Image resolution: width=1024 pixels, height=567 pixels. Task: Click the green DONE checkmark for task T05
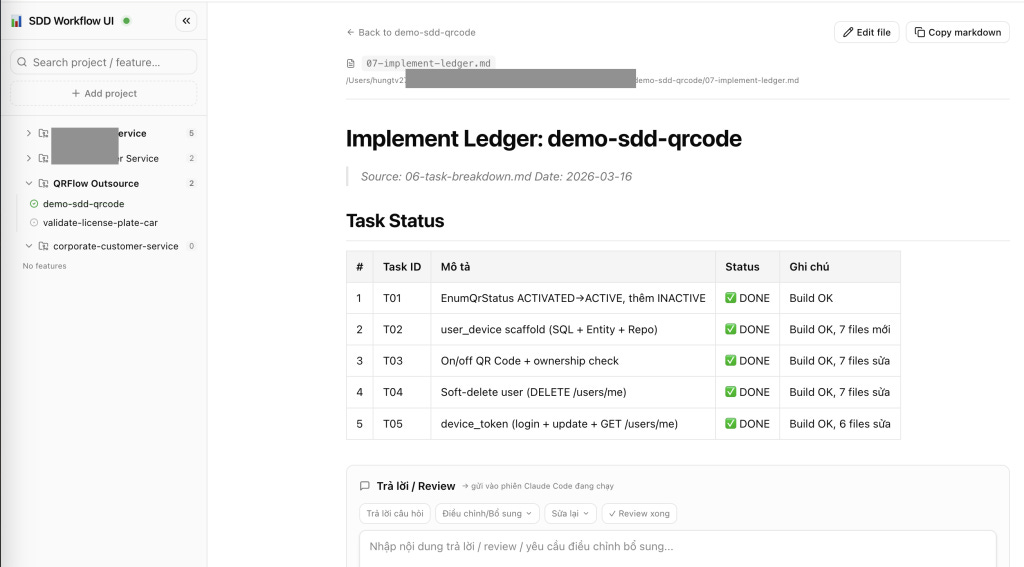731,424
